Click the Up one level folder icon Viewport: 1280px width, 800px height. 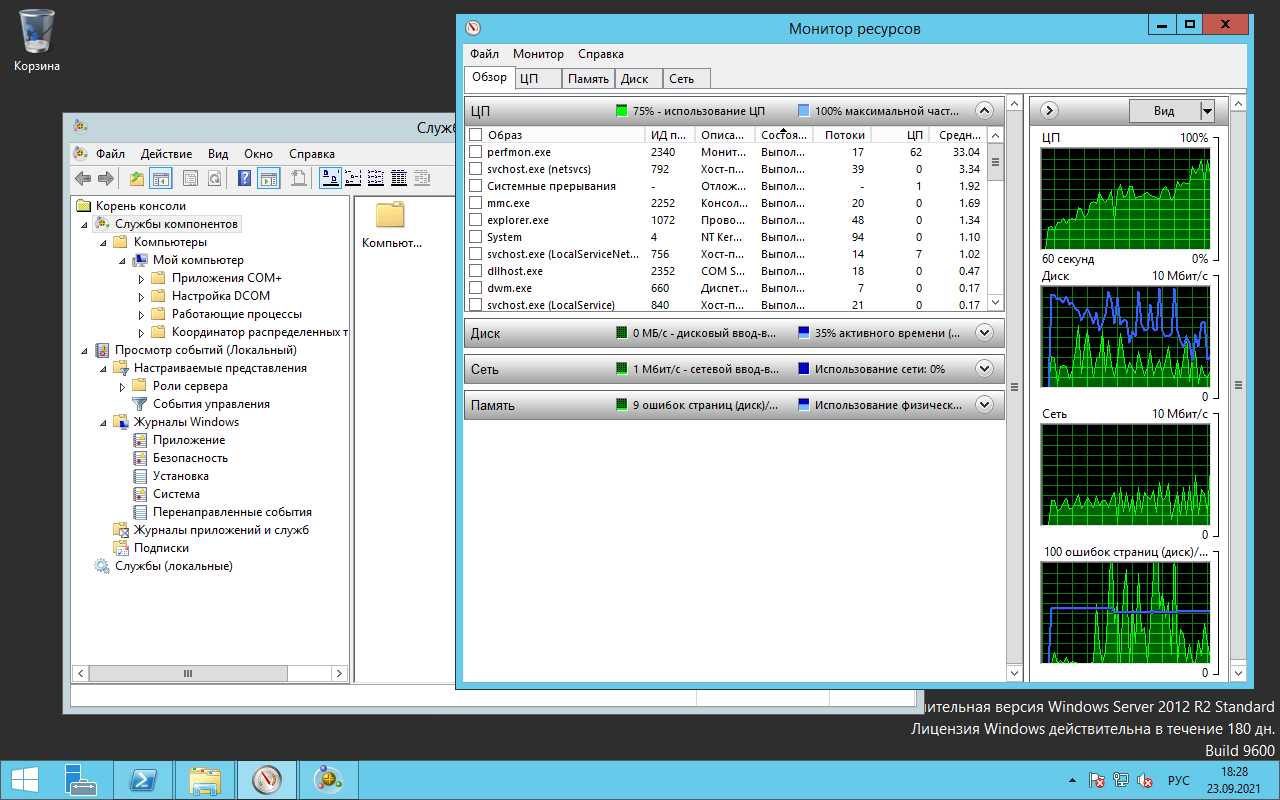(137, 178)
